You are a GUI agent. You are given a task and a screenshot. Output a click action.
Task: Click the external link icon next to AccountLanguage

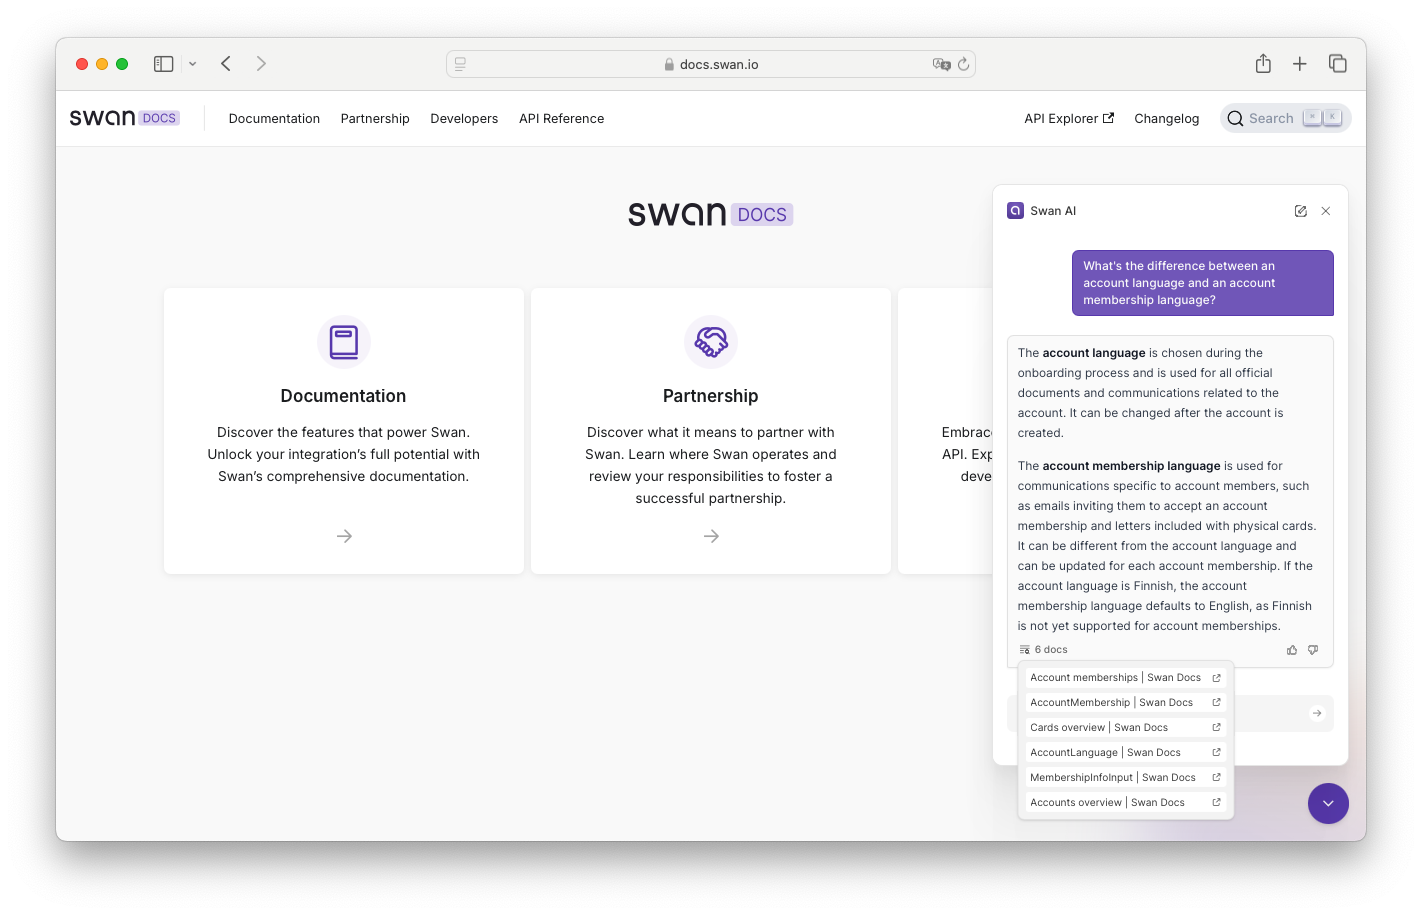coord(1216,751)
